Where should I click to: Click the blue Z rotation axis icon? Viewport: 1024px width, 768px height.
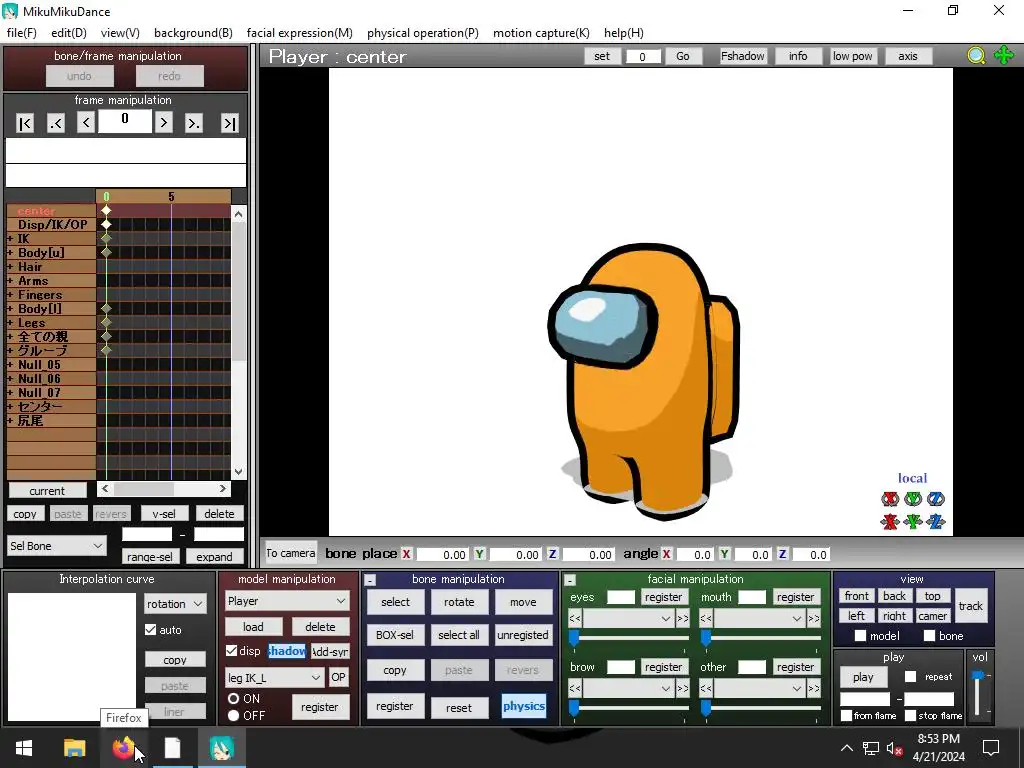936,499
